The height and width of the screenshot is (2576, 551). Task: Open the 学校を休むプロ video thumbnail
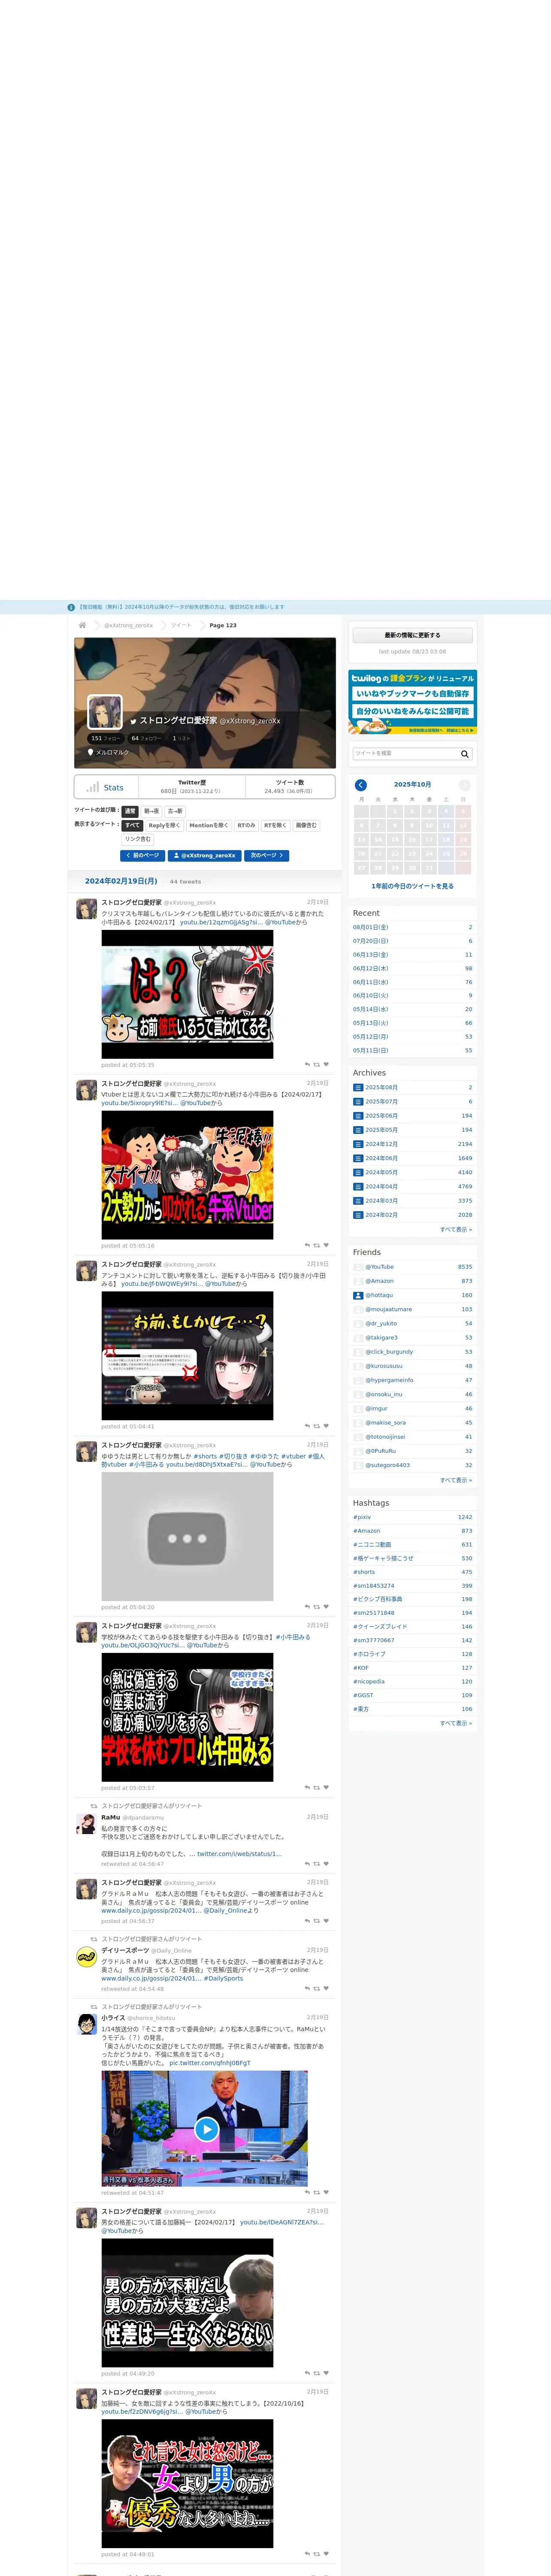(187, 1717)
